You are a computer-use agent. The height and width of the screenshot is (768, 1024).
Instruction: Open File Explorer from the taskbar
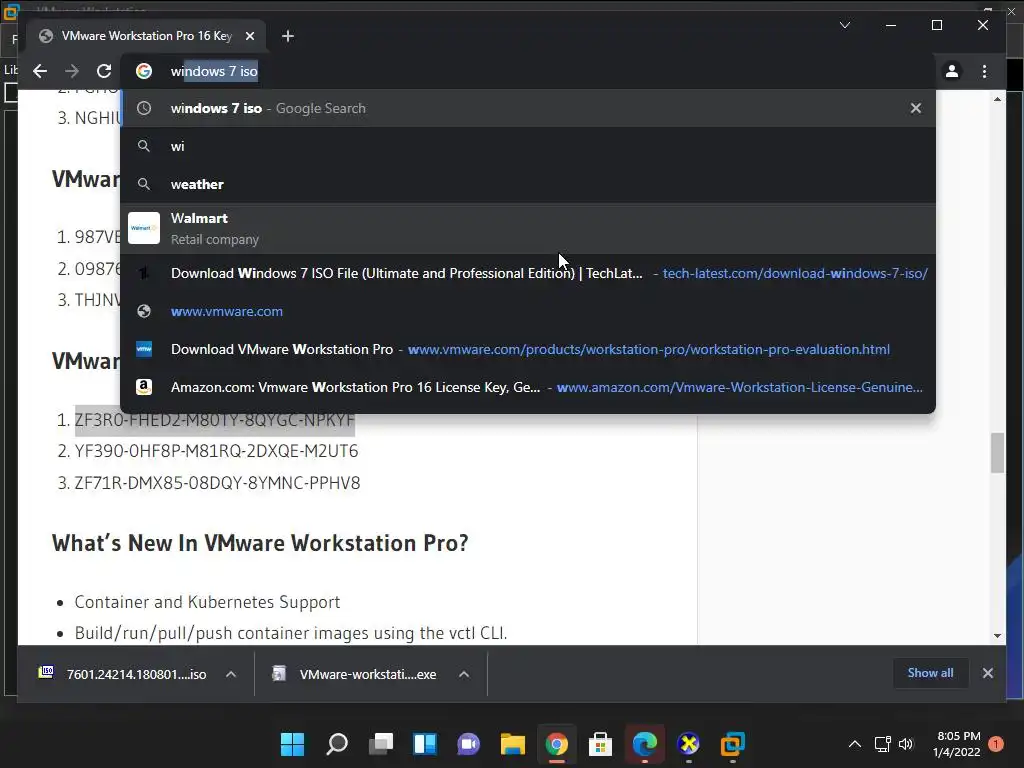tap(513, 744)
